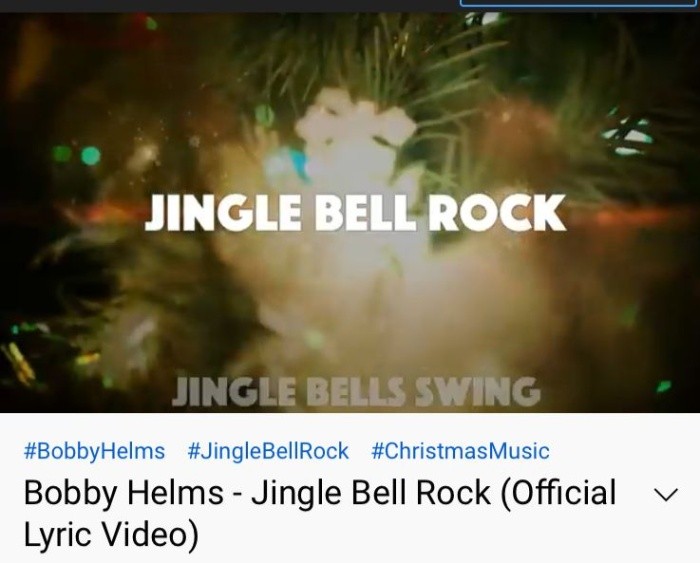Tap the faded JINGLE BELLS SWING lyric
Screen dimensions: 700x563
356,391
